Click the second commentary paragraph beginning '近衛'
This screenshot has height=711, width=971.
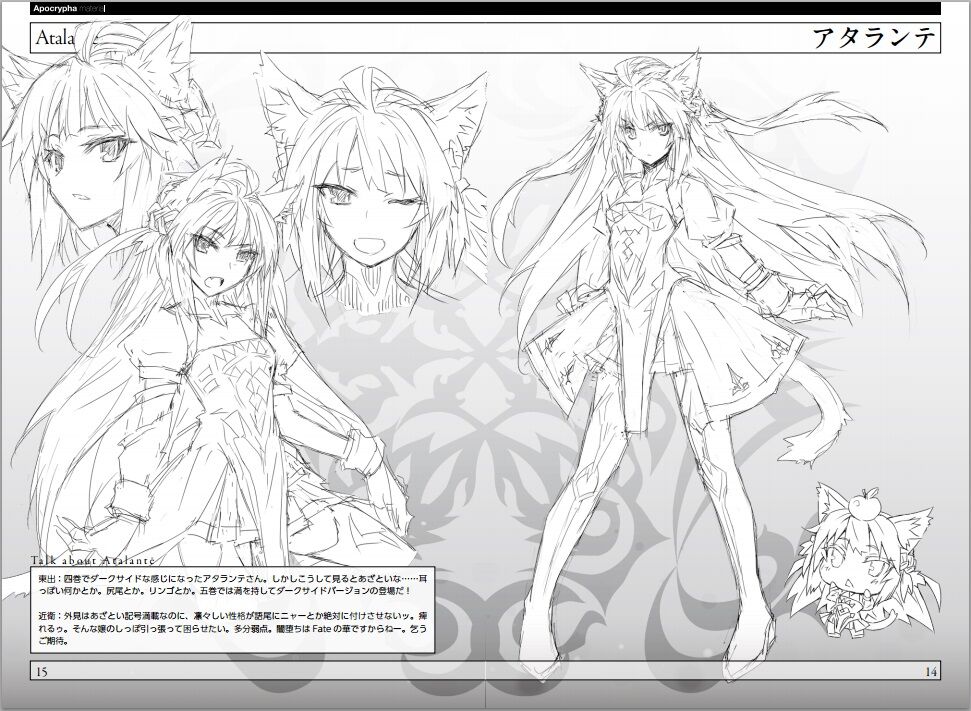tap(233, 628)
